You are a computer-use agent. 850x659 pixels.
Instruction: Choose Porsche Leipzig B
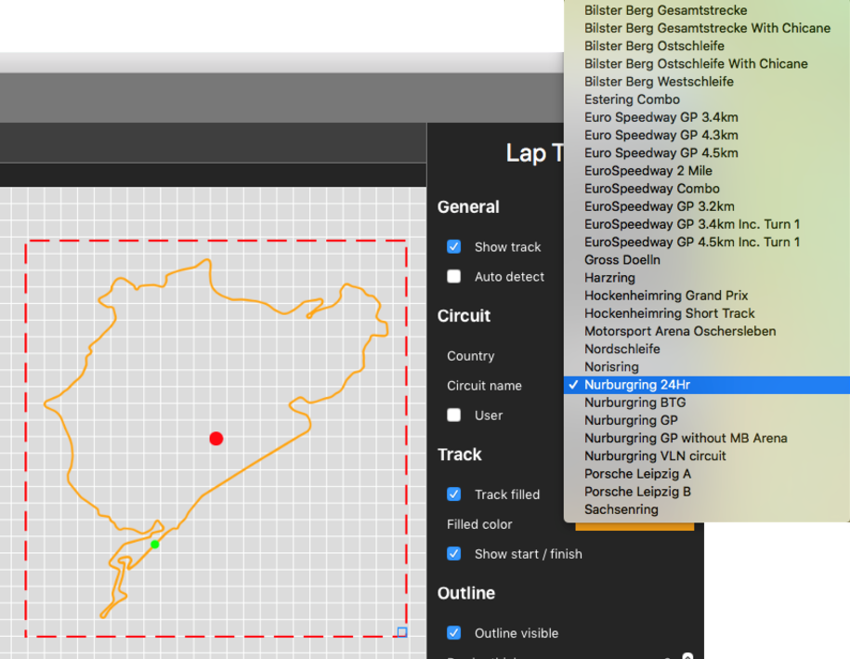(707, 493)
